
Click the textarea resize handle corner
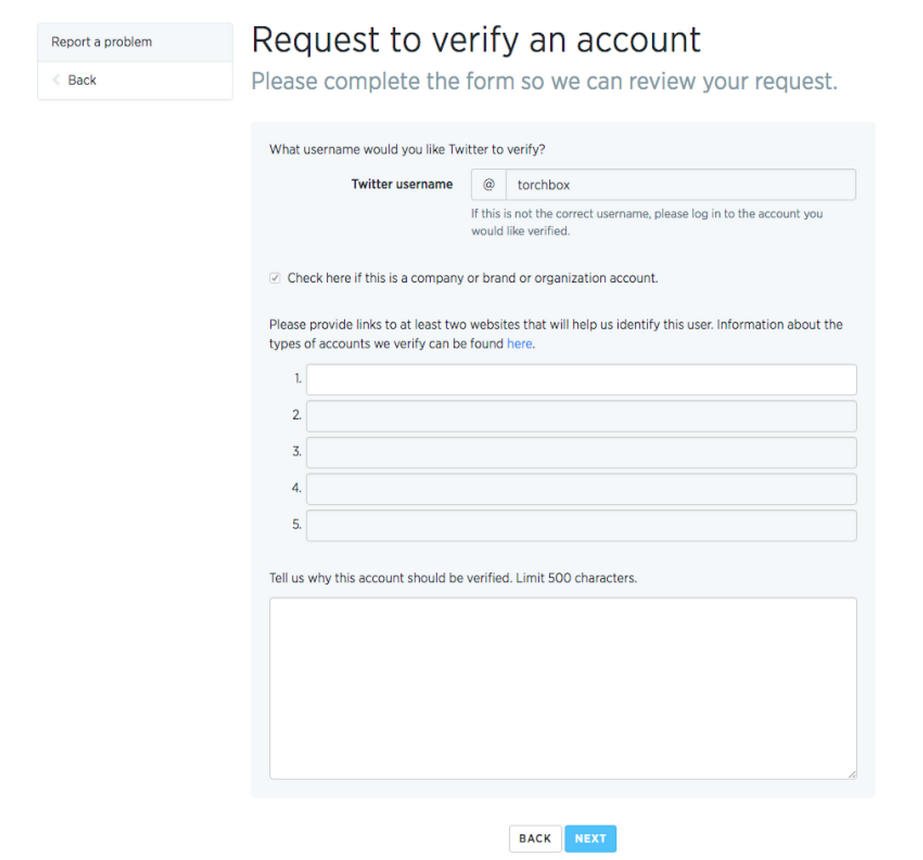[x=852, y=773]
